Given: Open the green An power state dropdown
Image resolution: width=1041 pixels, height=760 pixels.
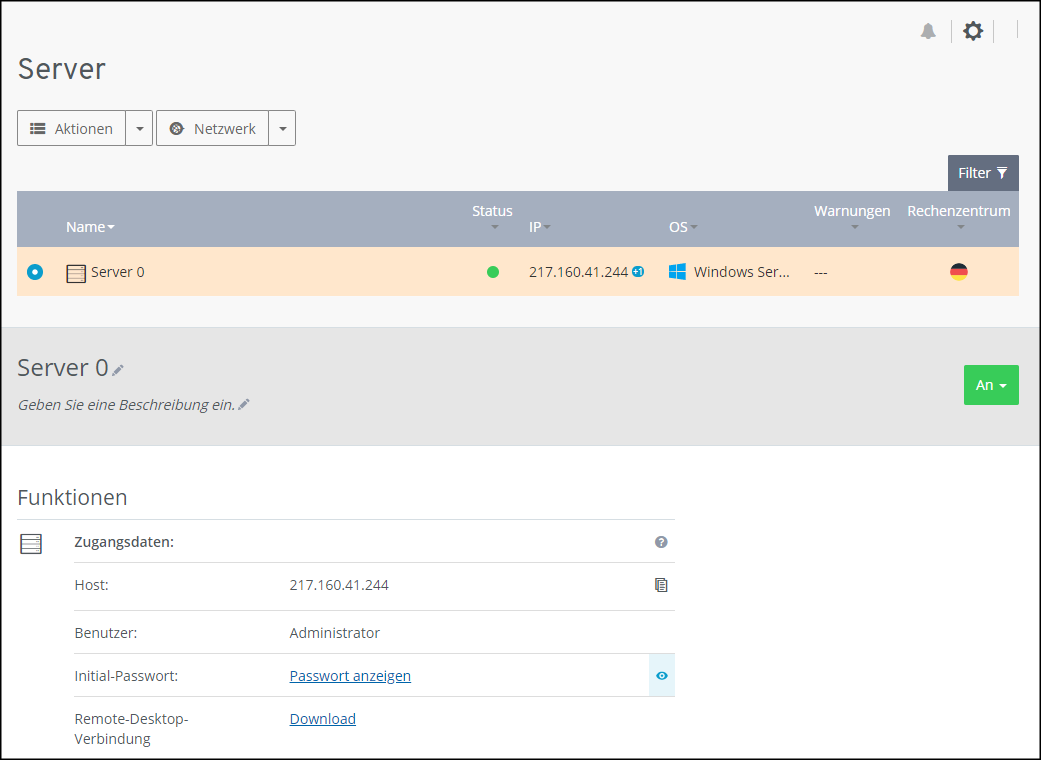Looking at the screenshot, I should 990,385.
